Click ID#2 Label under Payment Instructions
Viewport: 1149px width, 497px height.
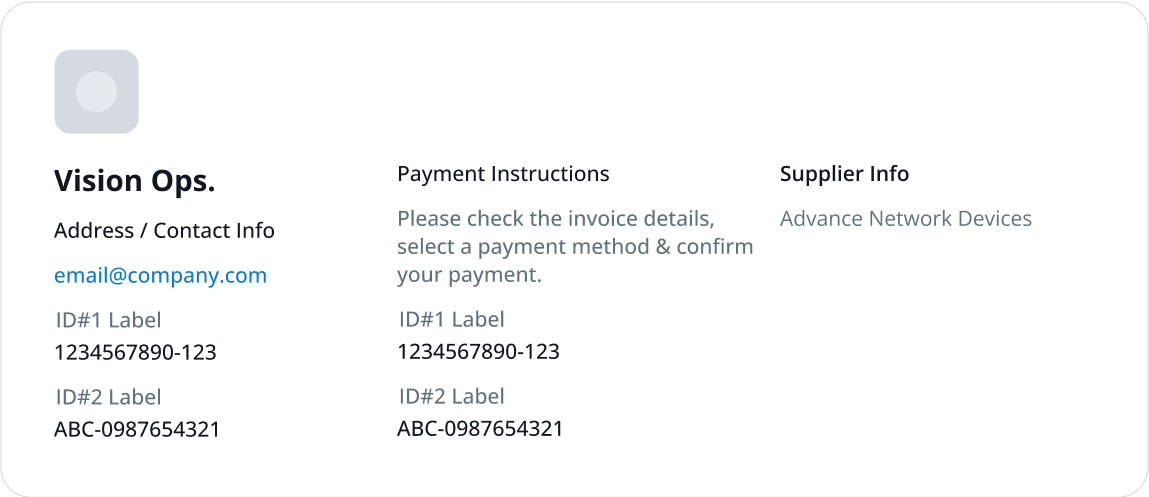[x=451, y=397]
